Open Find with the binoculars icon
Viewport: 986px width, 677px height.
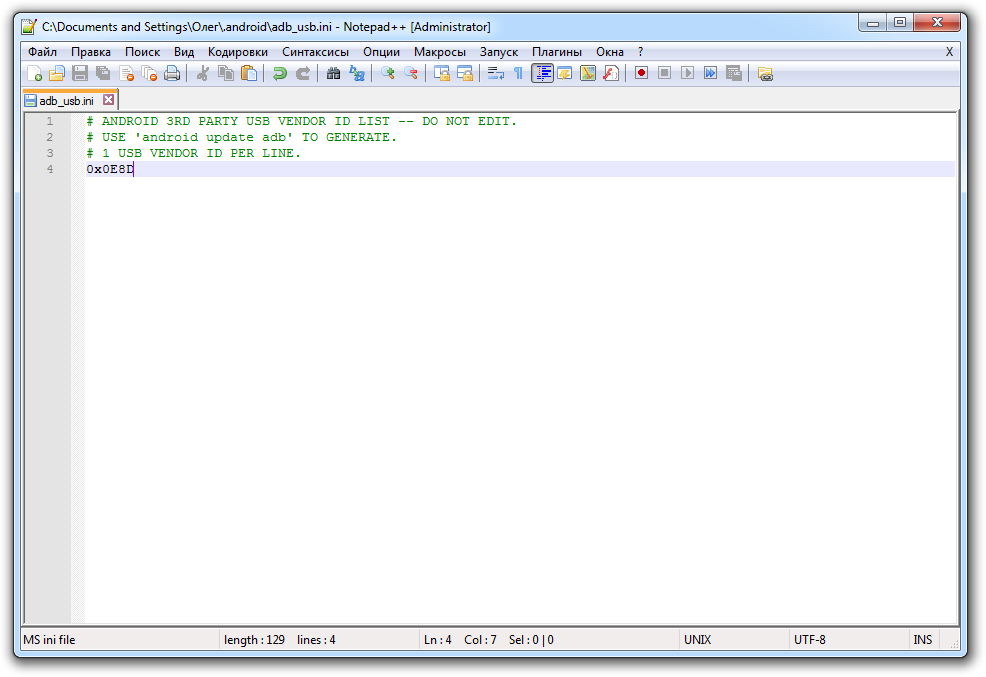(x=334, y=73)
